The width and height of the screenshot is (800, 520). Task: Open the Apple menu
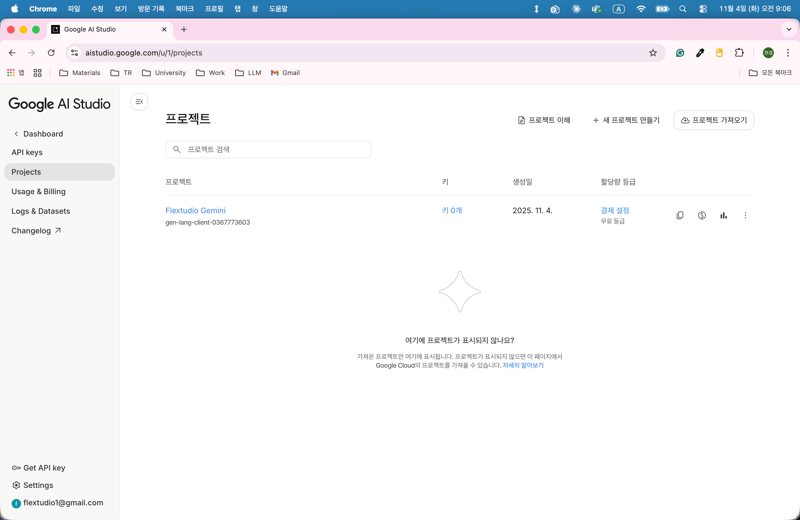click(14, 9)
